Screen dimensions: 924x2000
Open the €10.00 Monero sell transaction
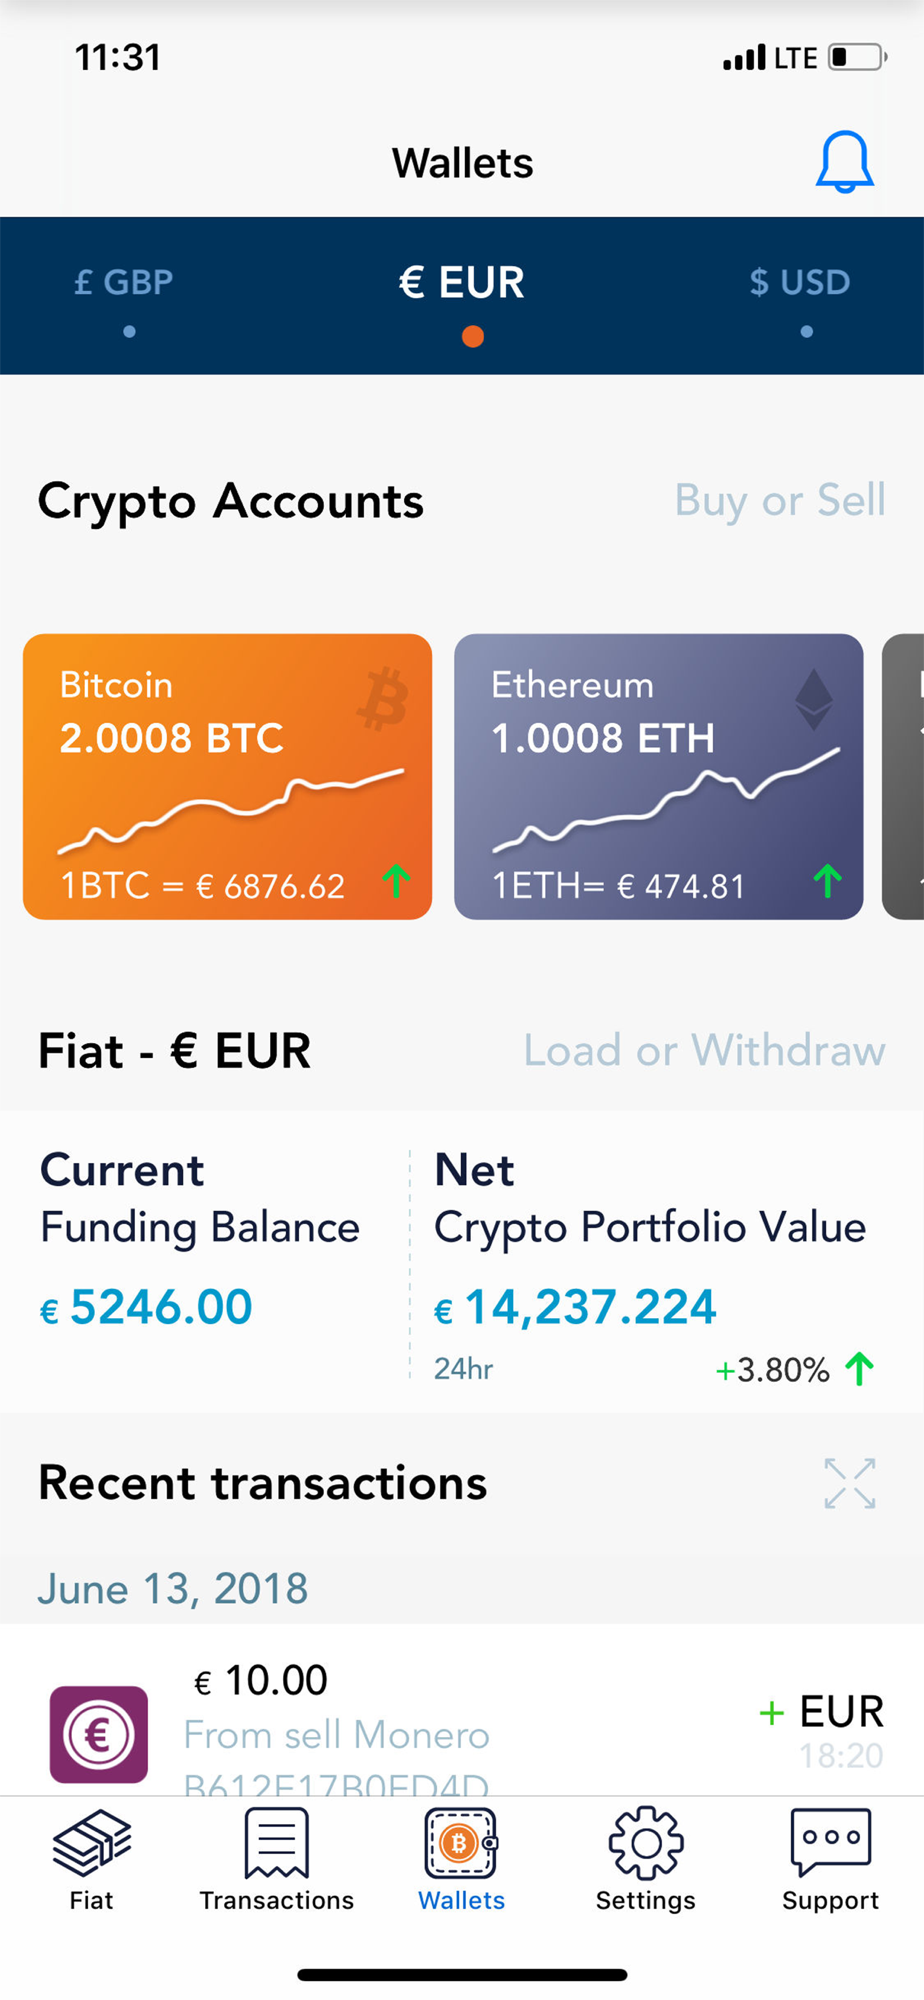(462, 1710)
